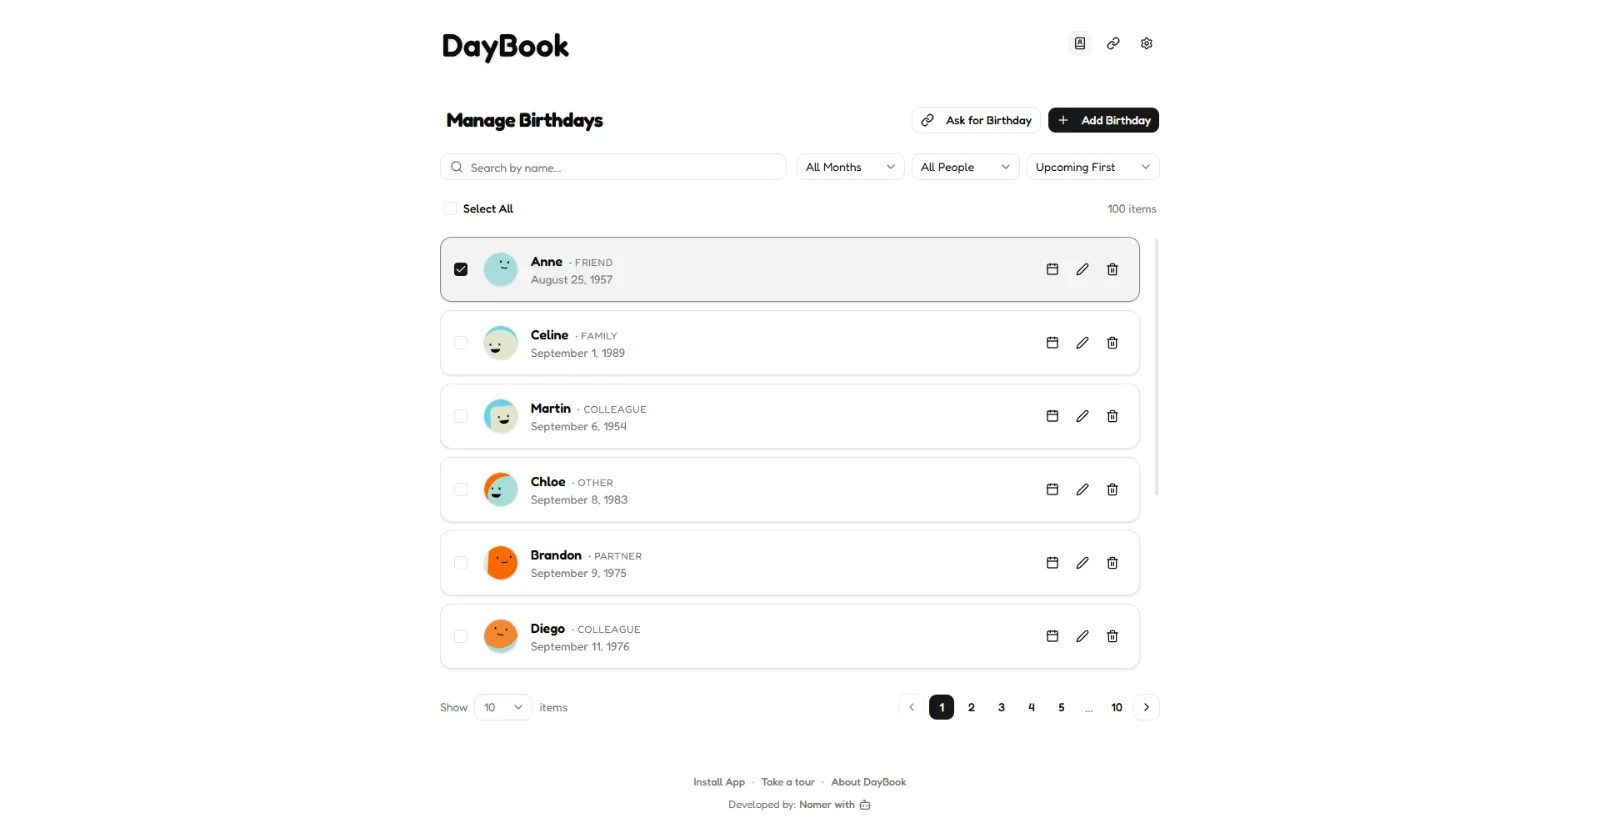The width and height of the screenshot is (1600, 833).
Task: Open the All People dropdown
Action: [x=965, y=167]
